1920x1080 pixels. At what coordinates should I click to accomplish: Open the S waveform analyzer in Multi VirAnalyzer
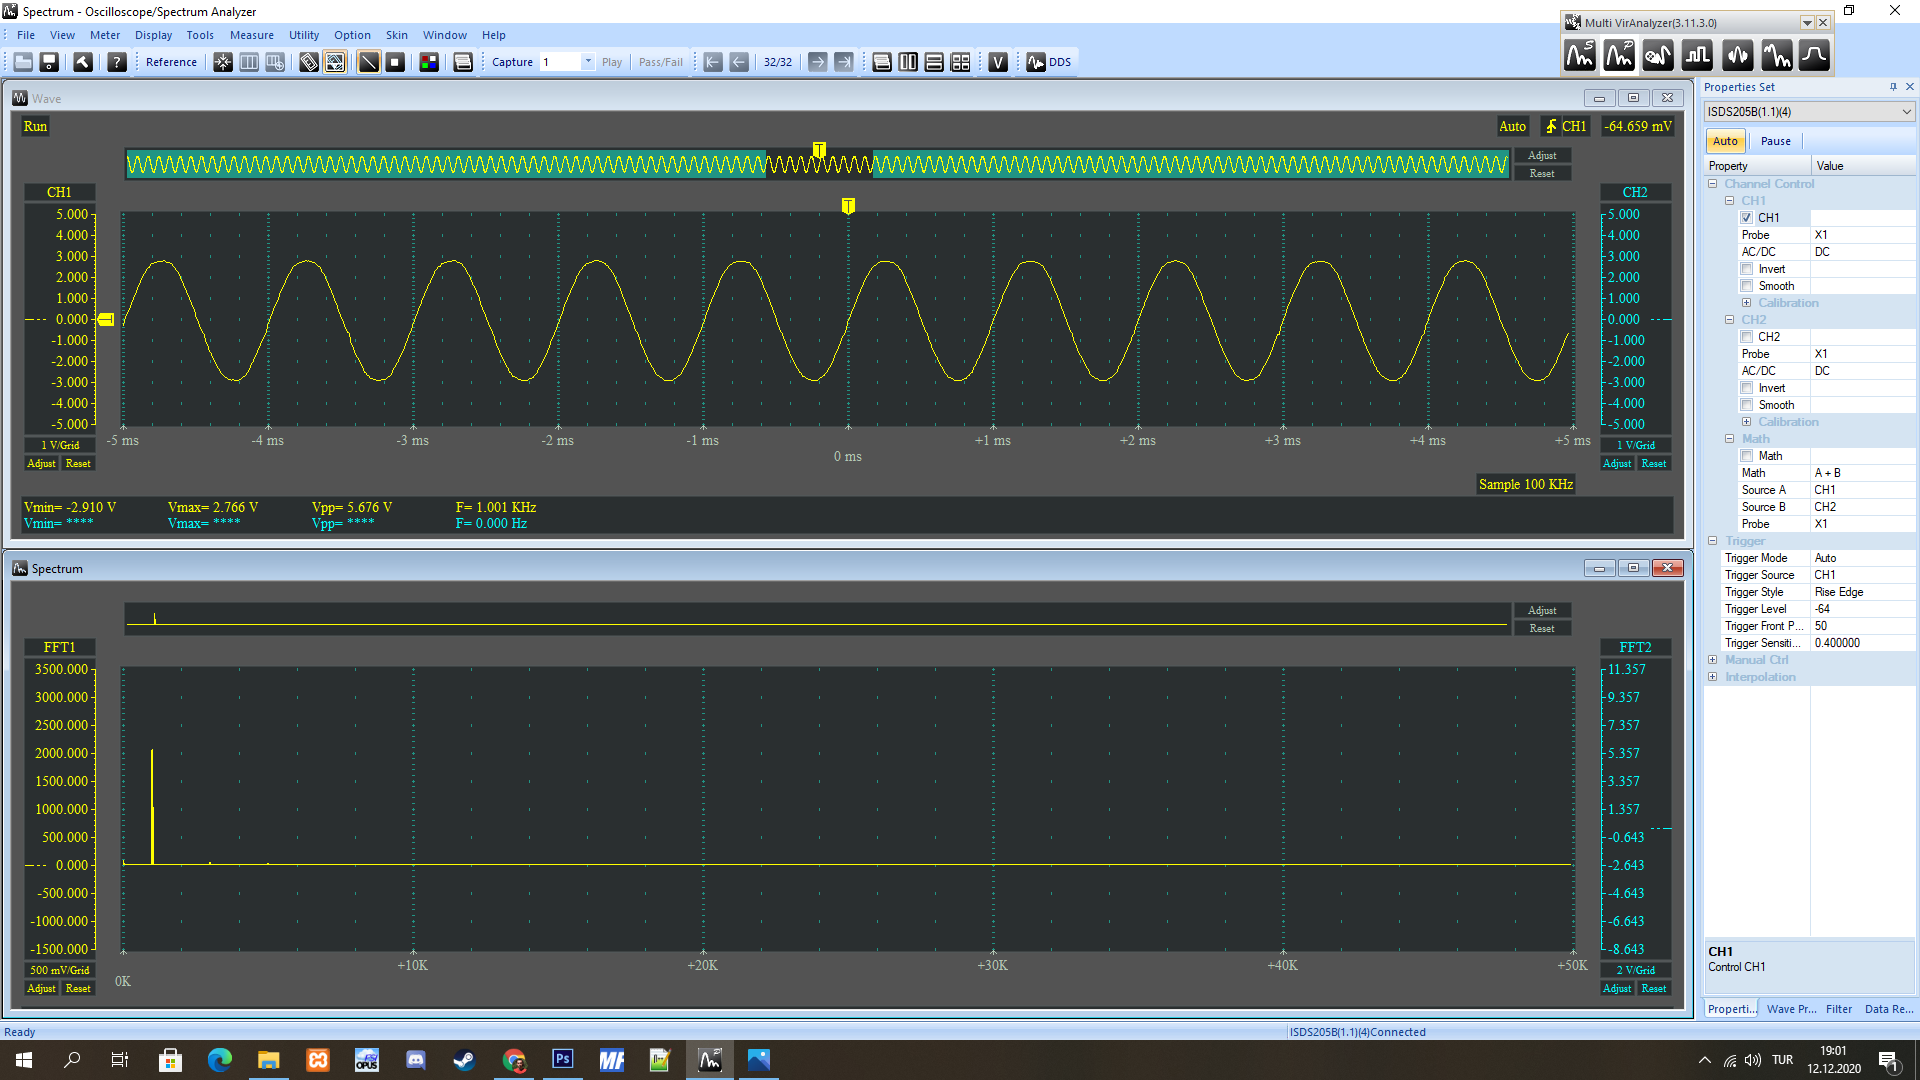point(1580,56)
